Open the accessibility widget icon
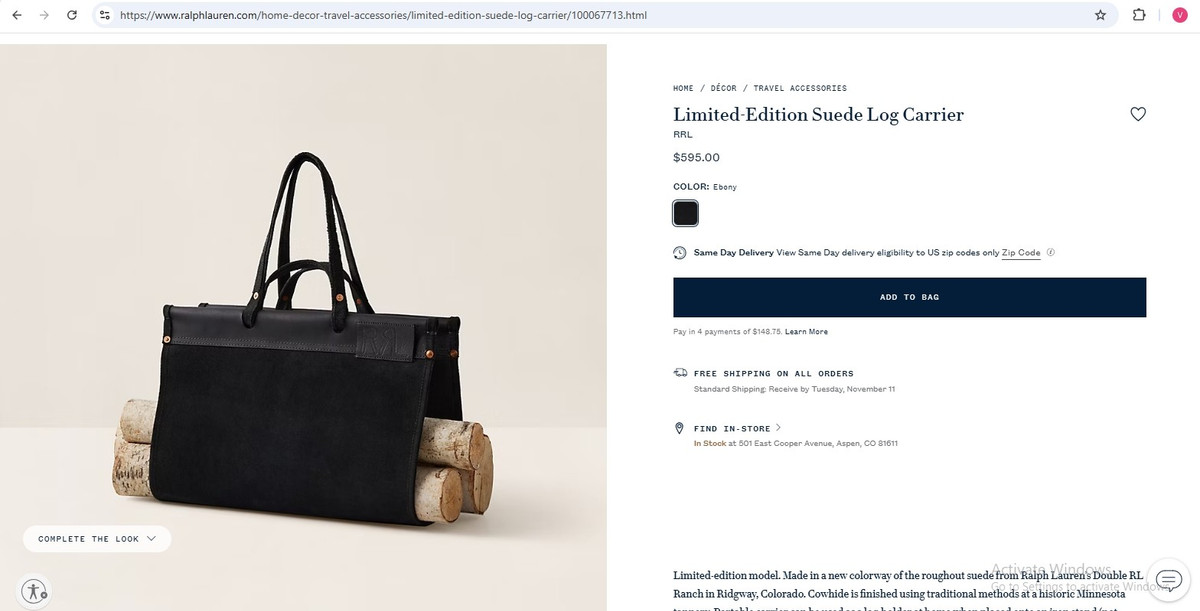The height and width of the screenshot is (611, 1200). pyautogui.click(x=34, y=590)
